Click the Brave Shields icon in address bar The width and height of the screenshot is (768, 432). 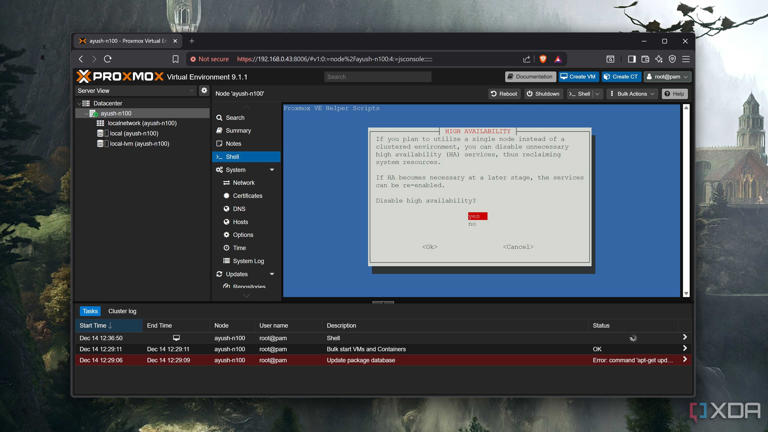[543, 59]
